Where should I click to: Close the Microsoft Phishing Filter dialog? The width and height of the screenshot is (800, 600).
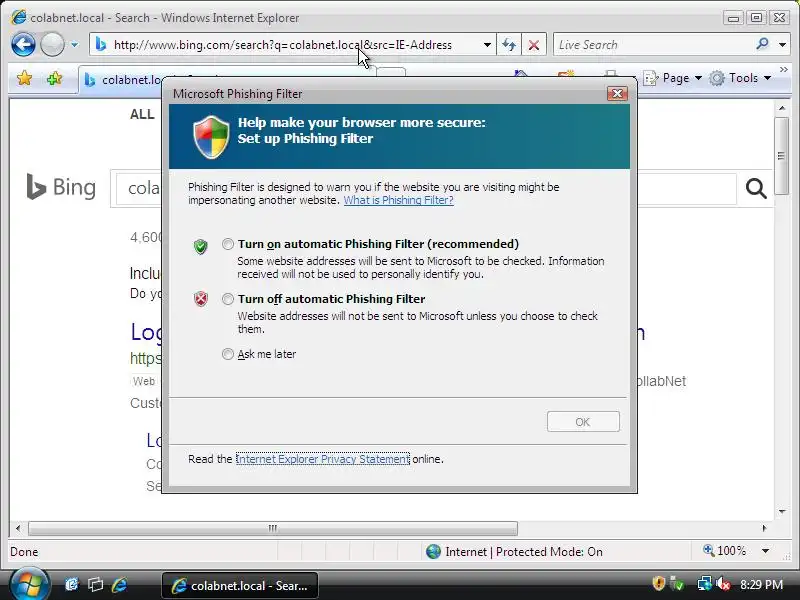(x=617, y=94)
